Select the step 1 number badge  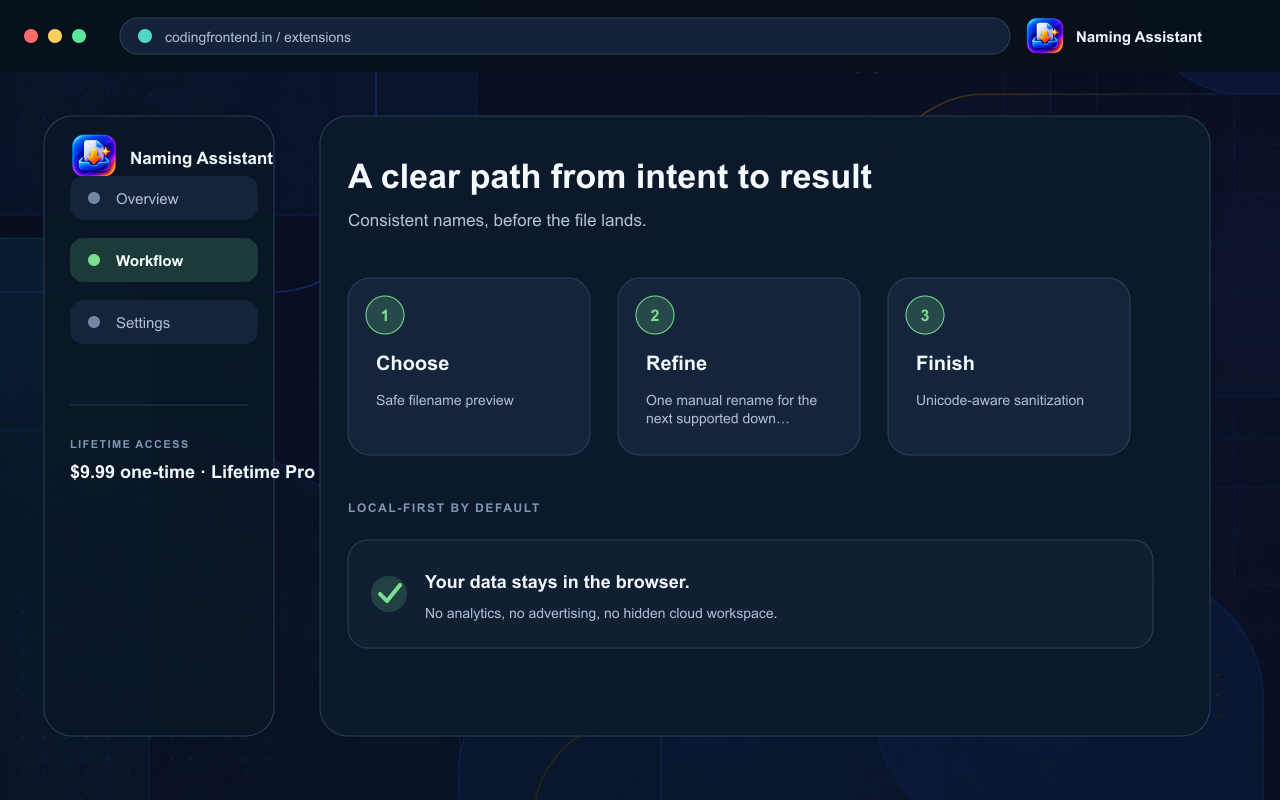(385, 315)
